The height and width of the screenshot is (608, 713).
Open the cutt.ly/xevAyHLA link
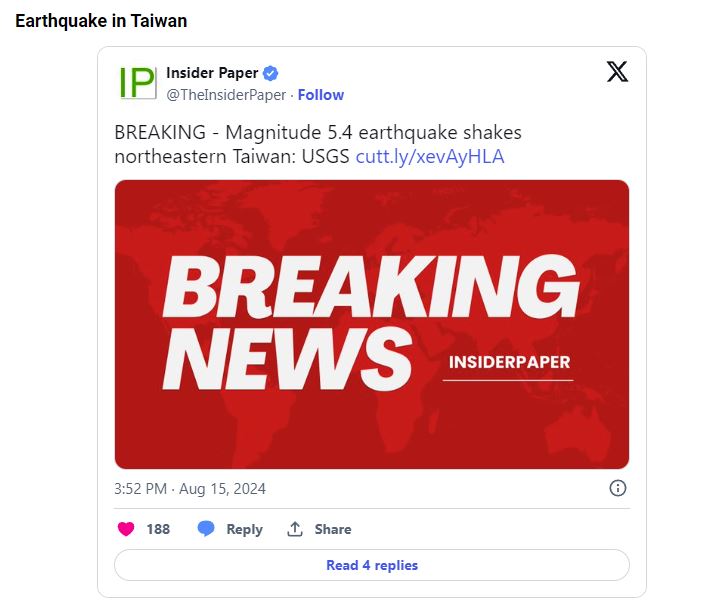point(430,156)
